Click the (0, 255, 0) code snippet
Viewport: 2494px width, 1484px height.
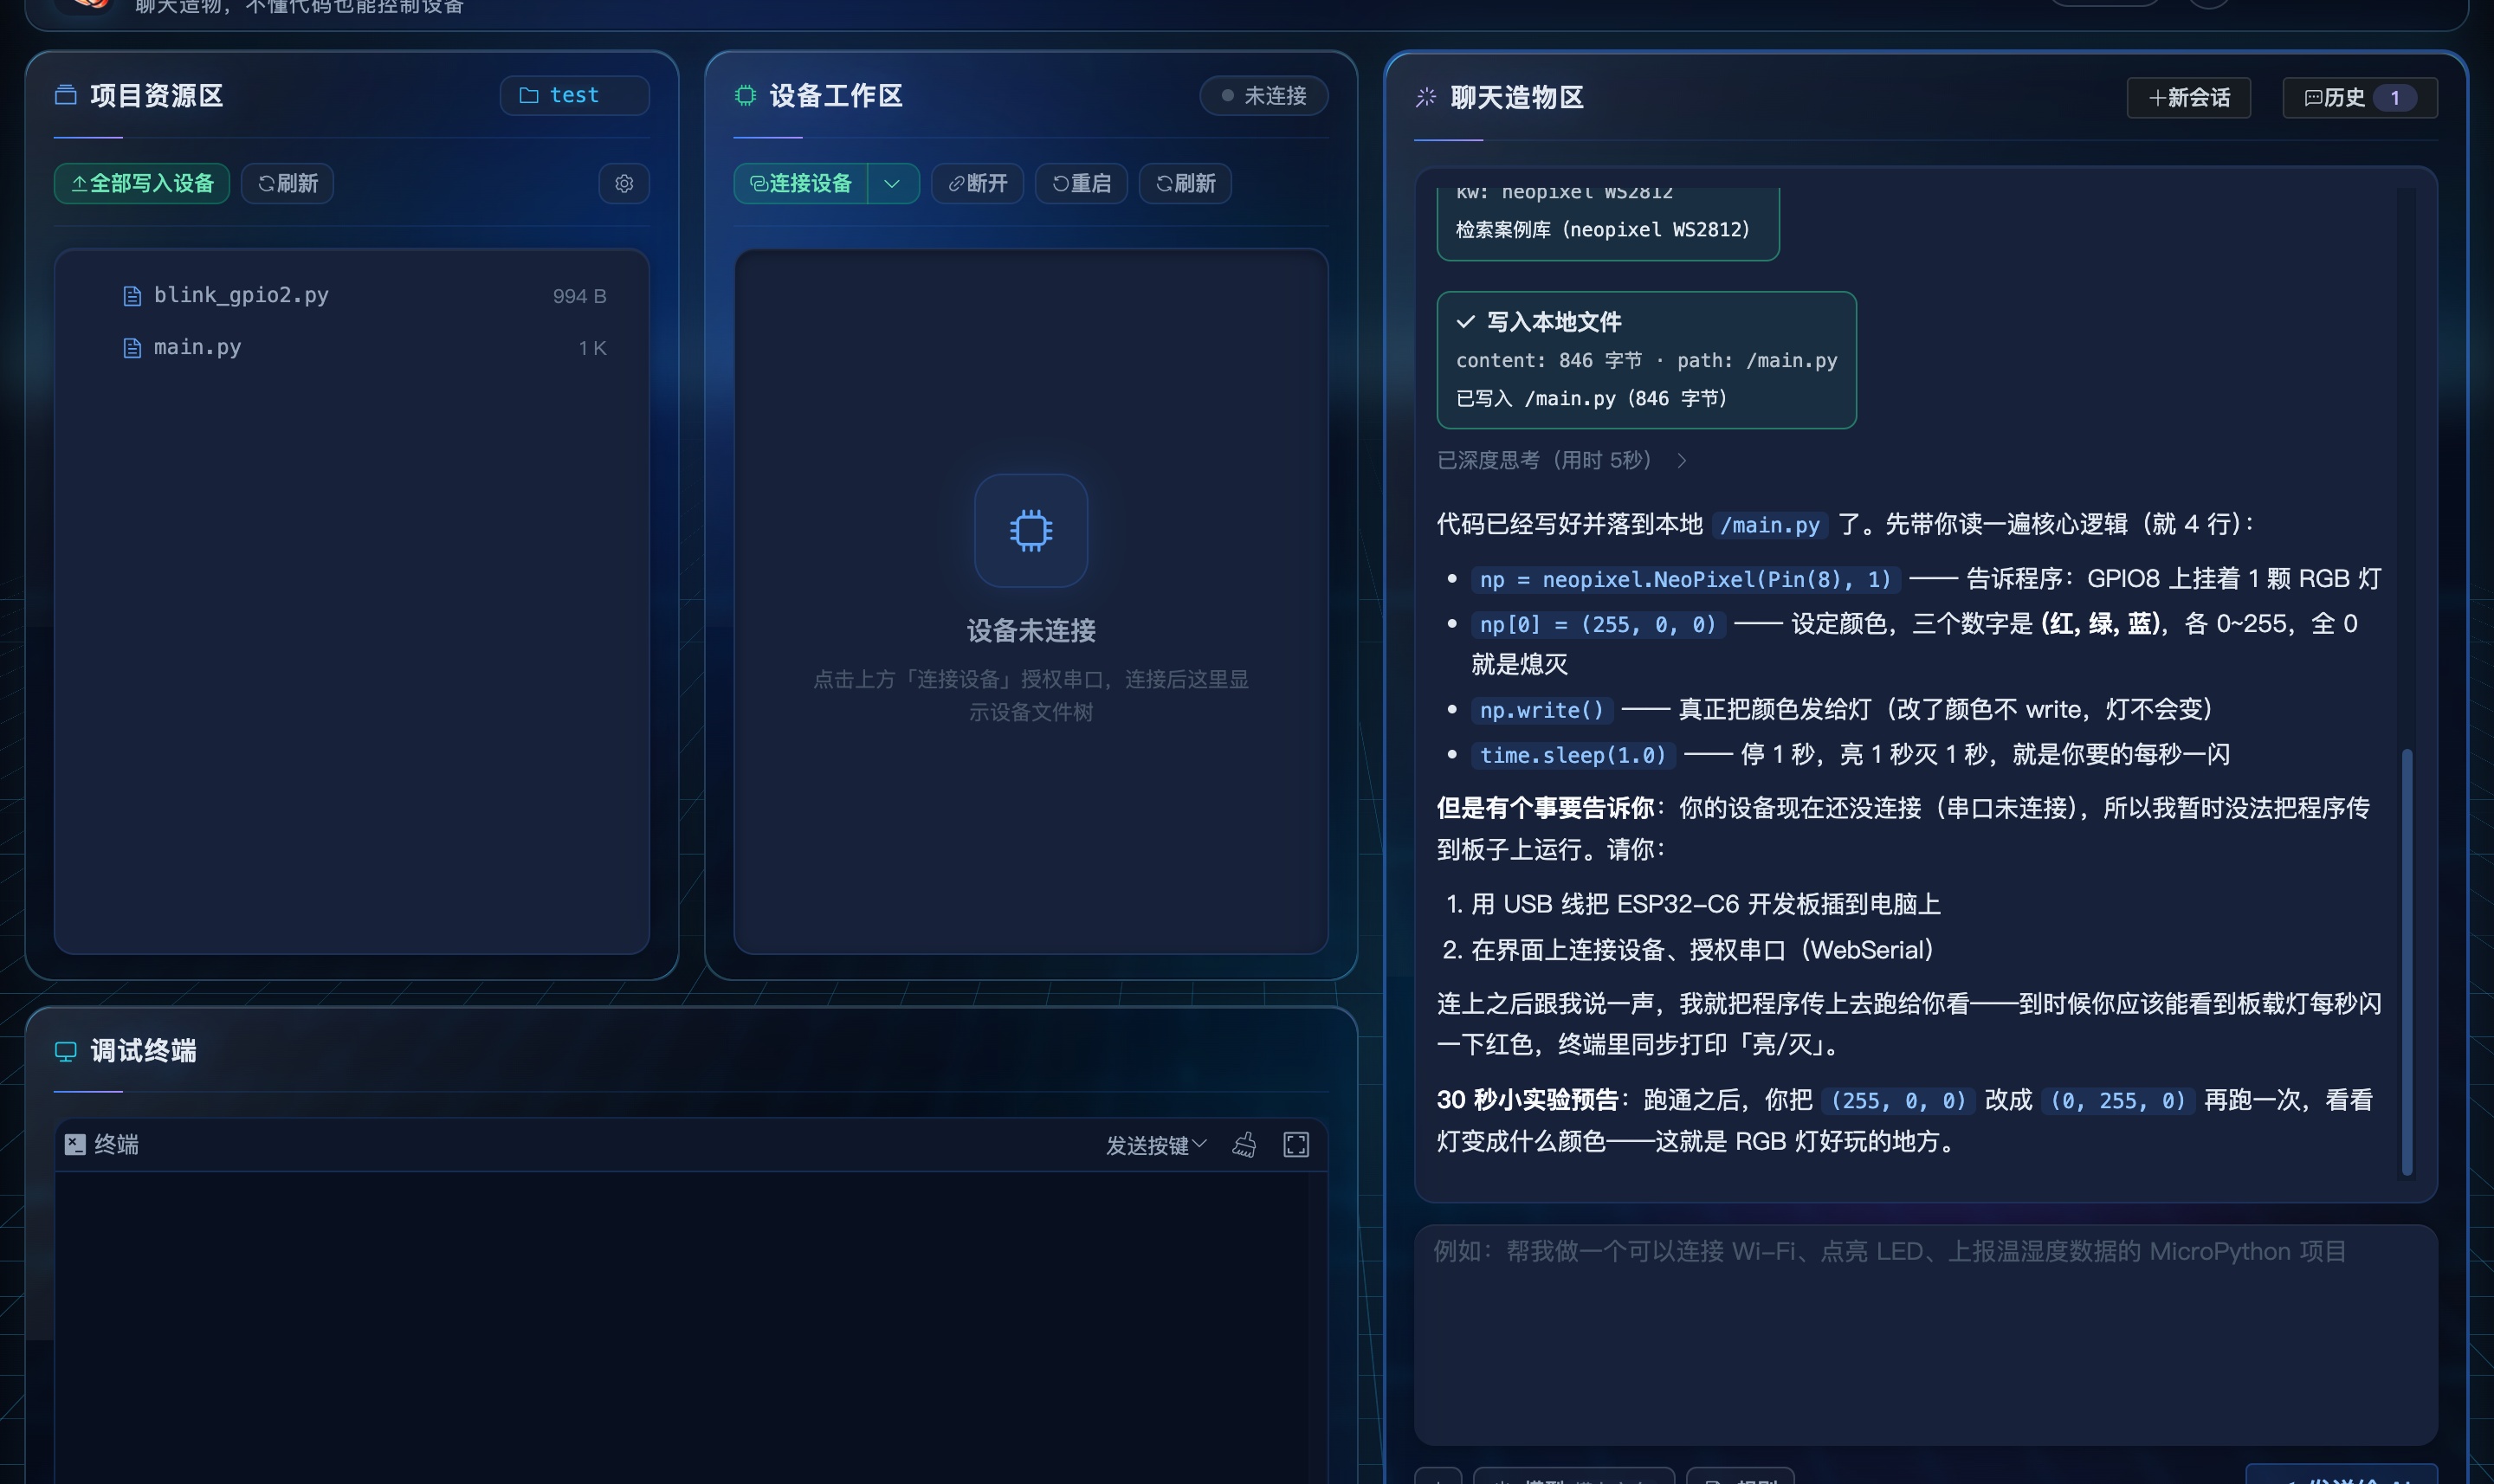2117,1101
